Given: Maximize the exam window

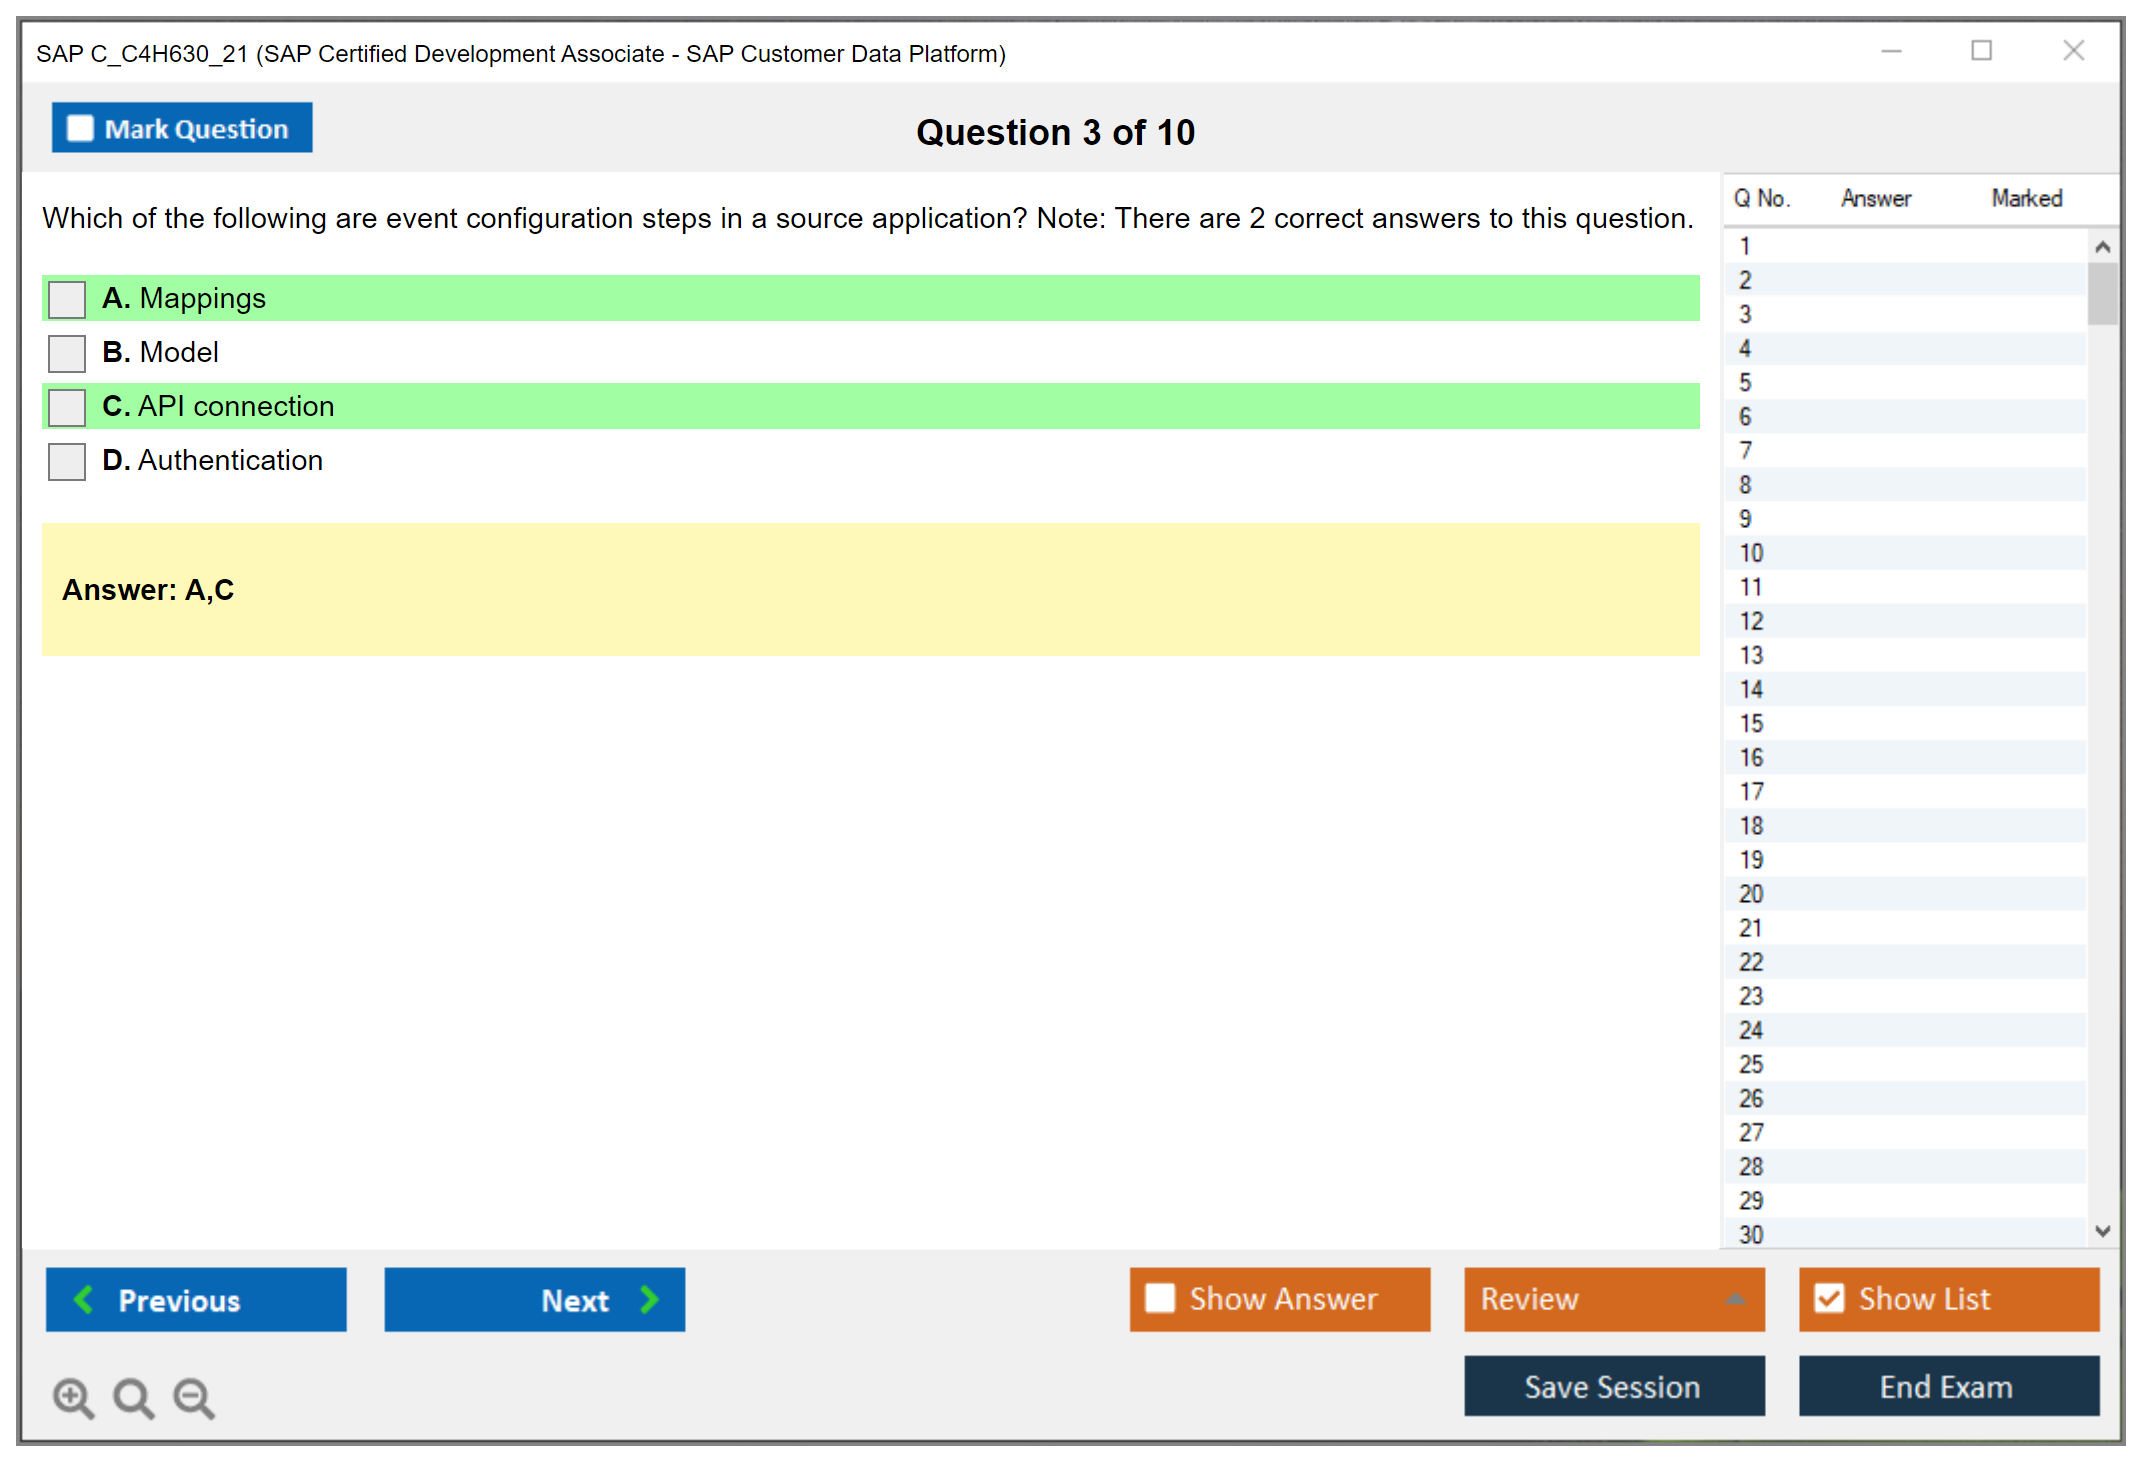Looking at the screenshot, I should click(1981, 51).
